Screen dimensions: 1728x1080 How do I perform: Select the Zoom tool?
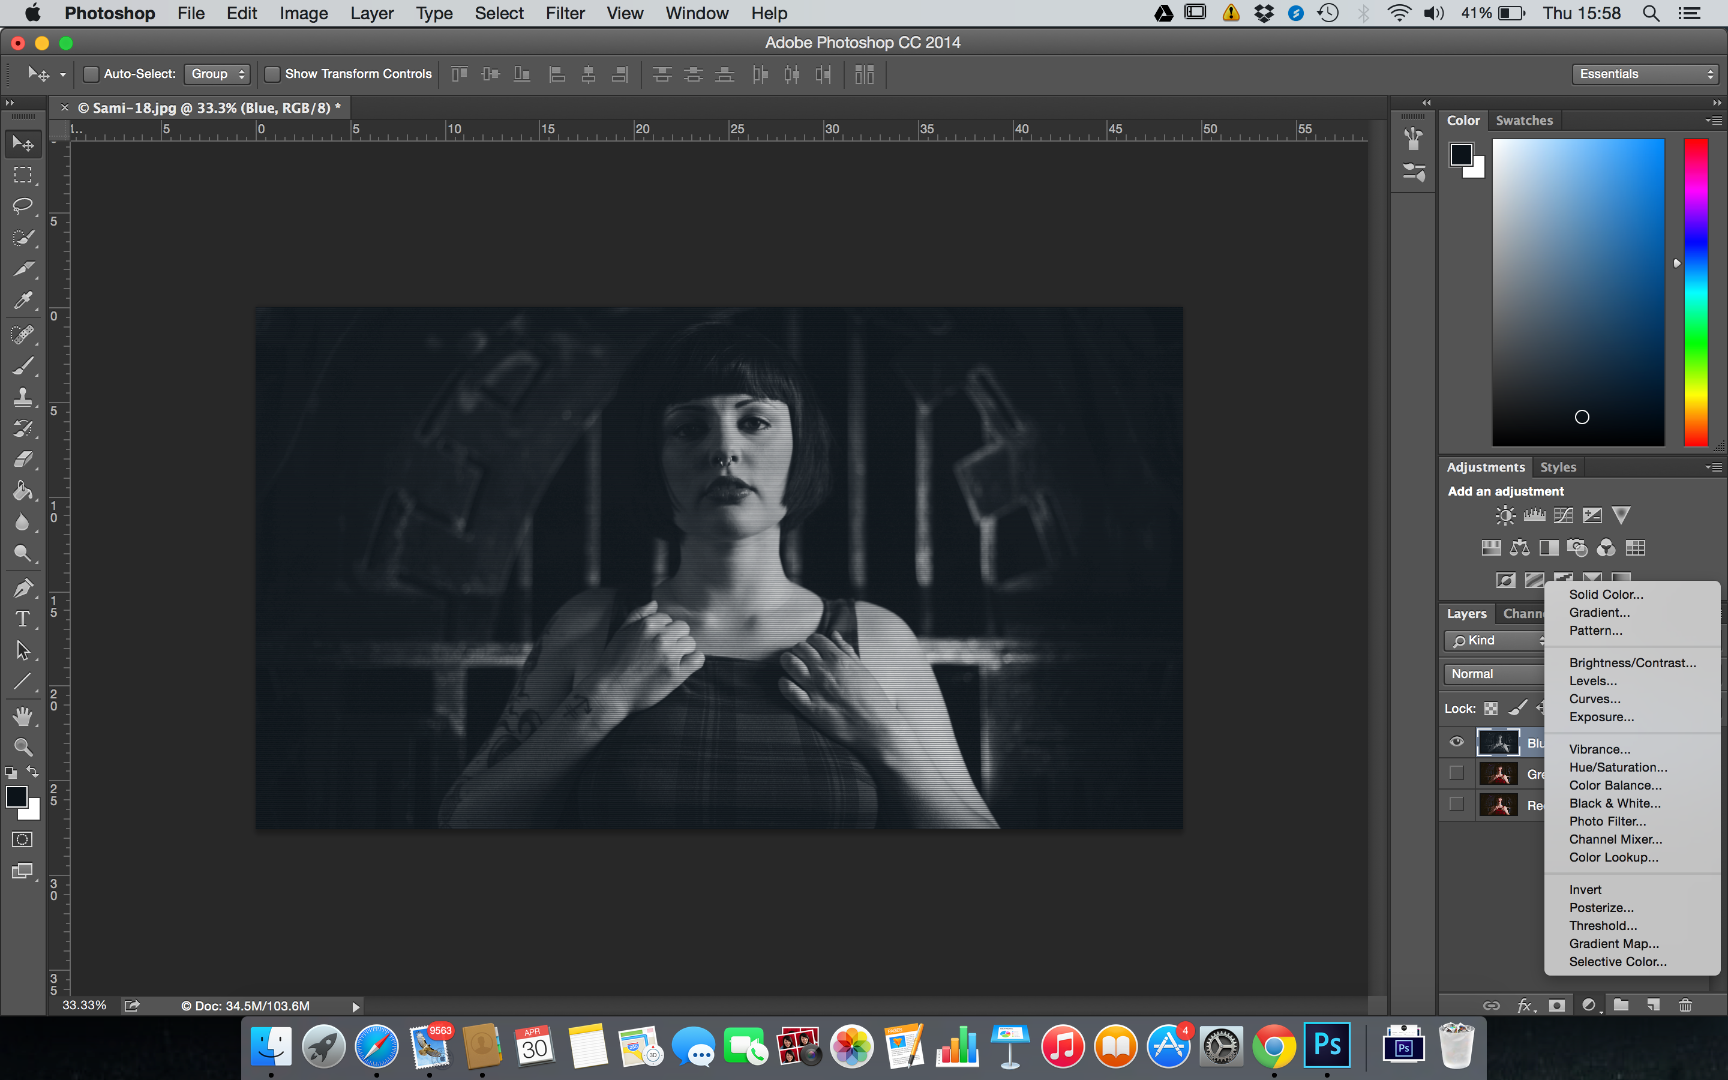(22, 747)
